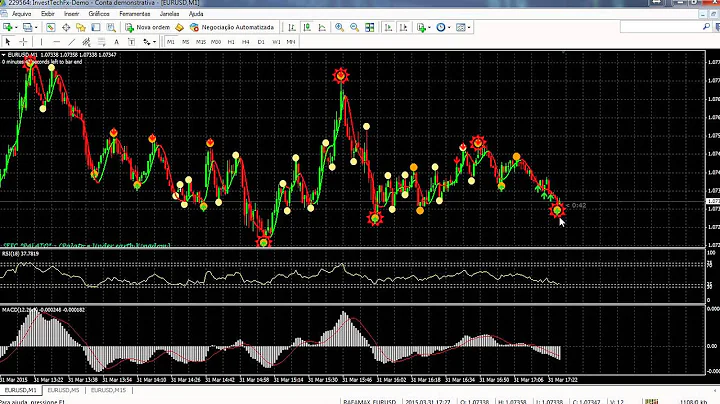Select the cursor arrow tool
The image size is (720, 404).
8,42
